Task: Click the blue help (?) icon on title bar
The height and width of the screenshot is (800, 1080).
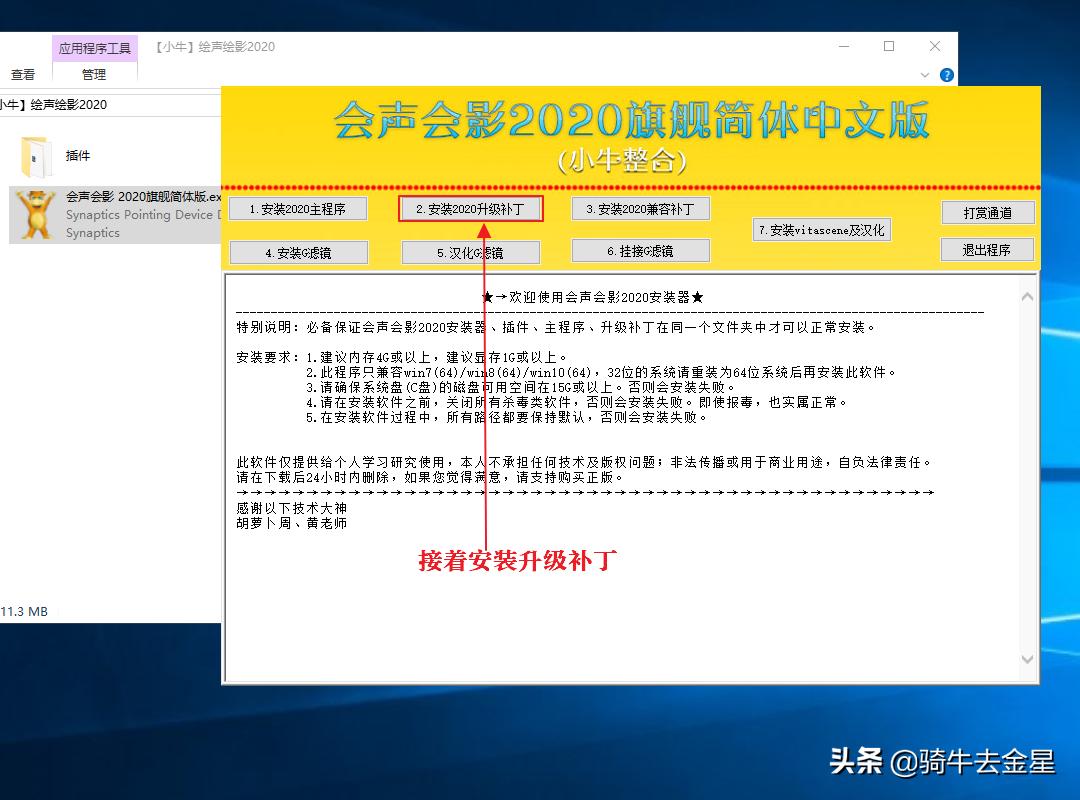Action: click(945, 74)
